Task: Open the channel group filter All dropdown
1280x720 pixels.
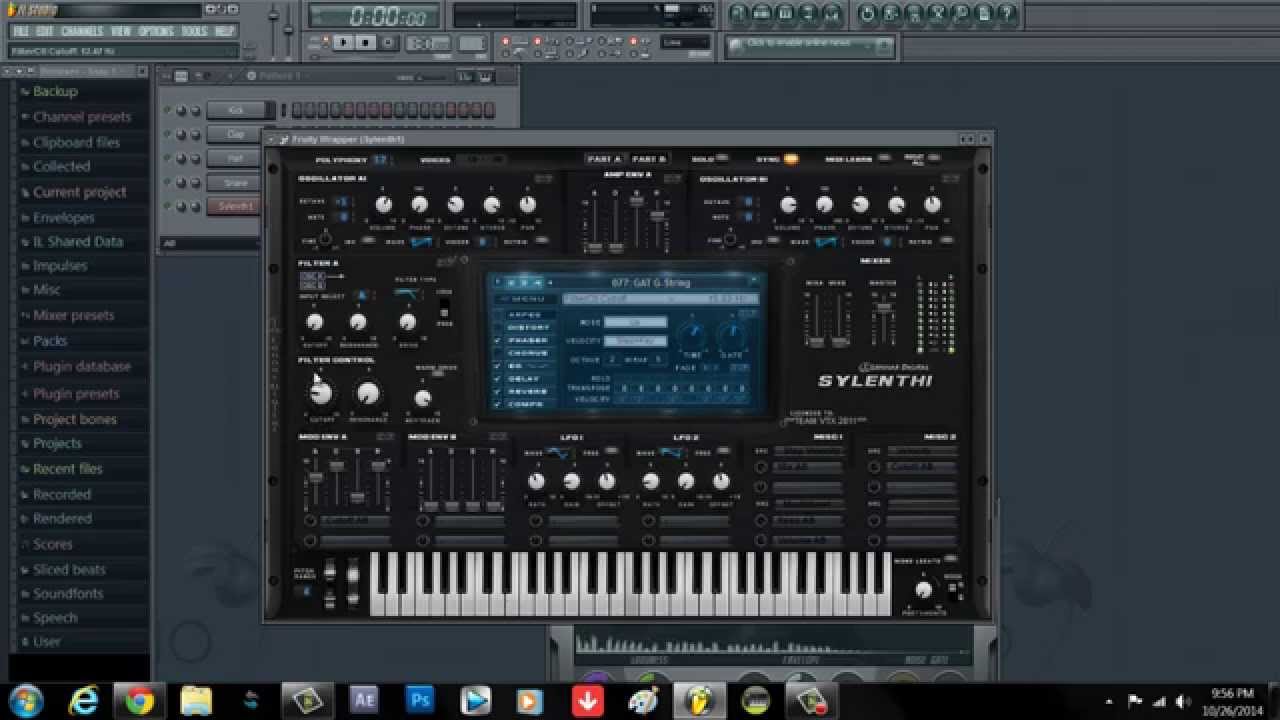Action: pos(211,243)
